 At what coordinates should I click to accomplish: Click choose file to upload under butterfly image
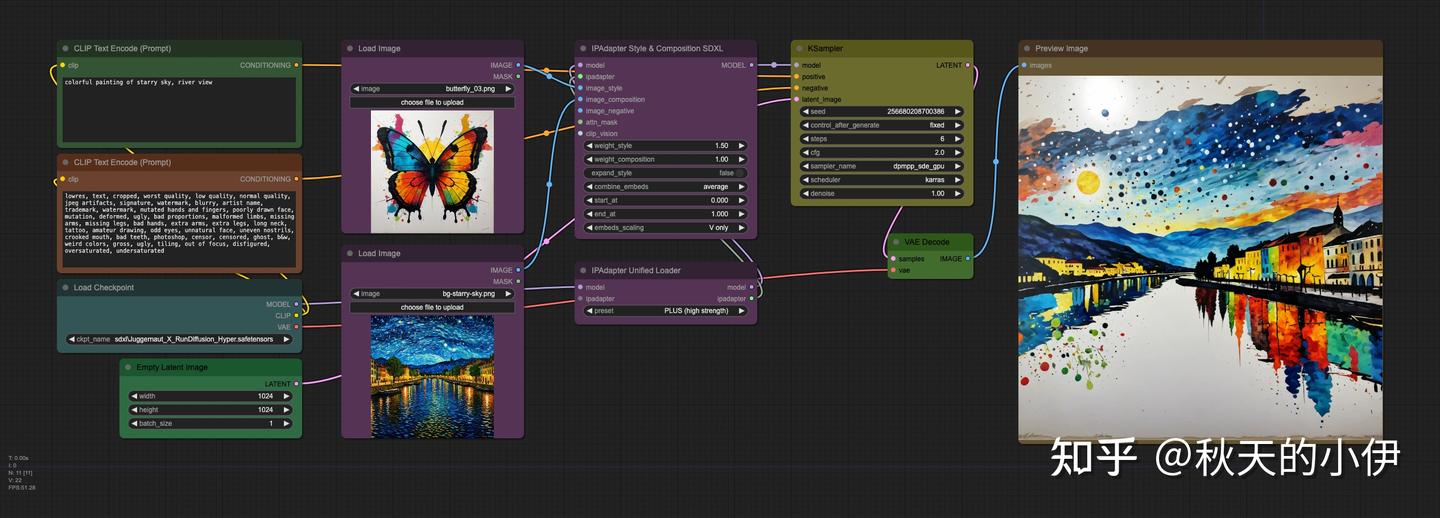[x=432, y=102]
